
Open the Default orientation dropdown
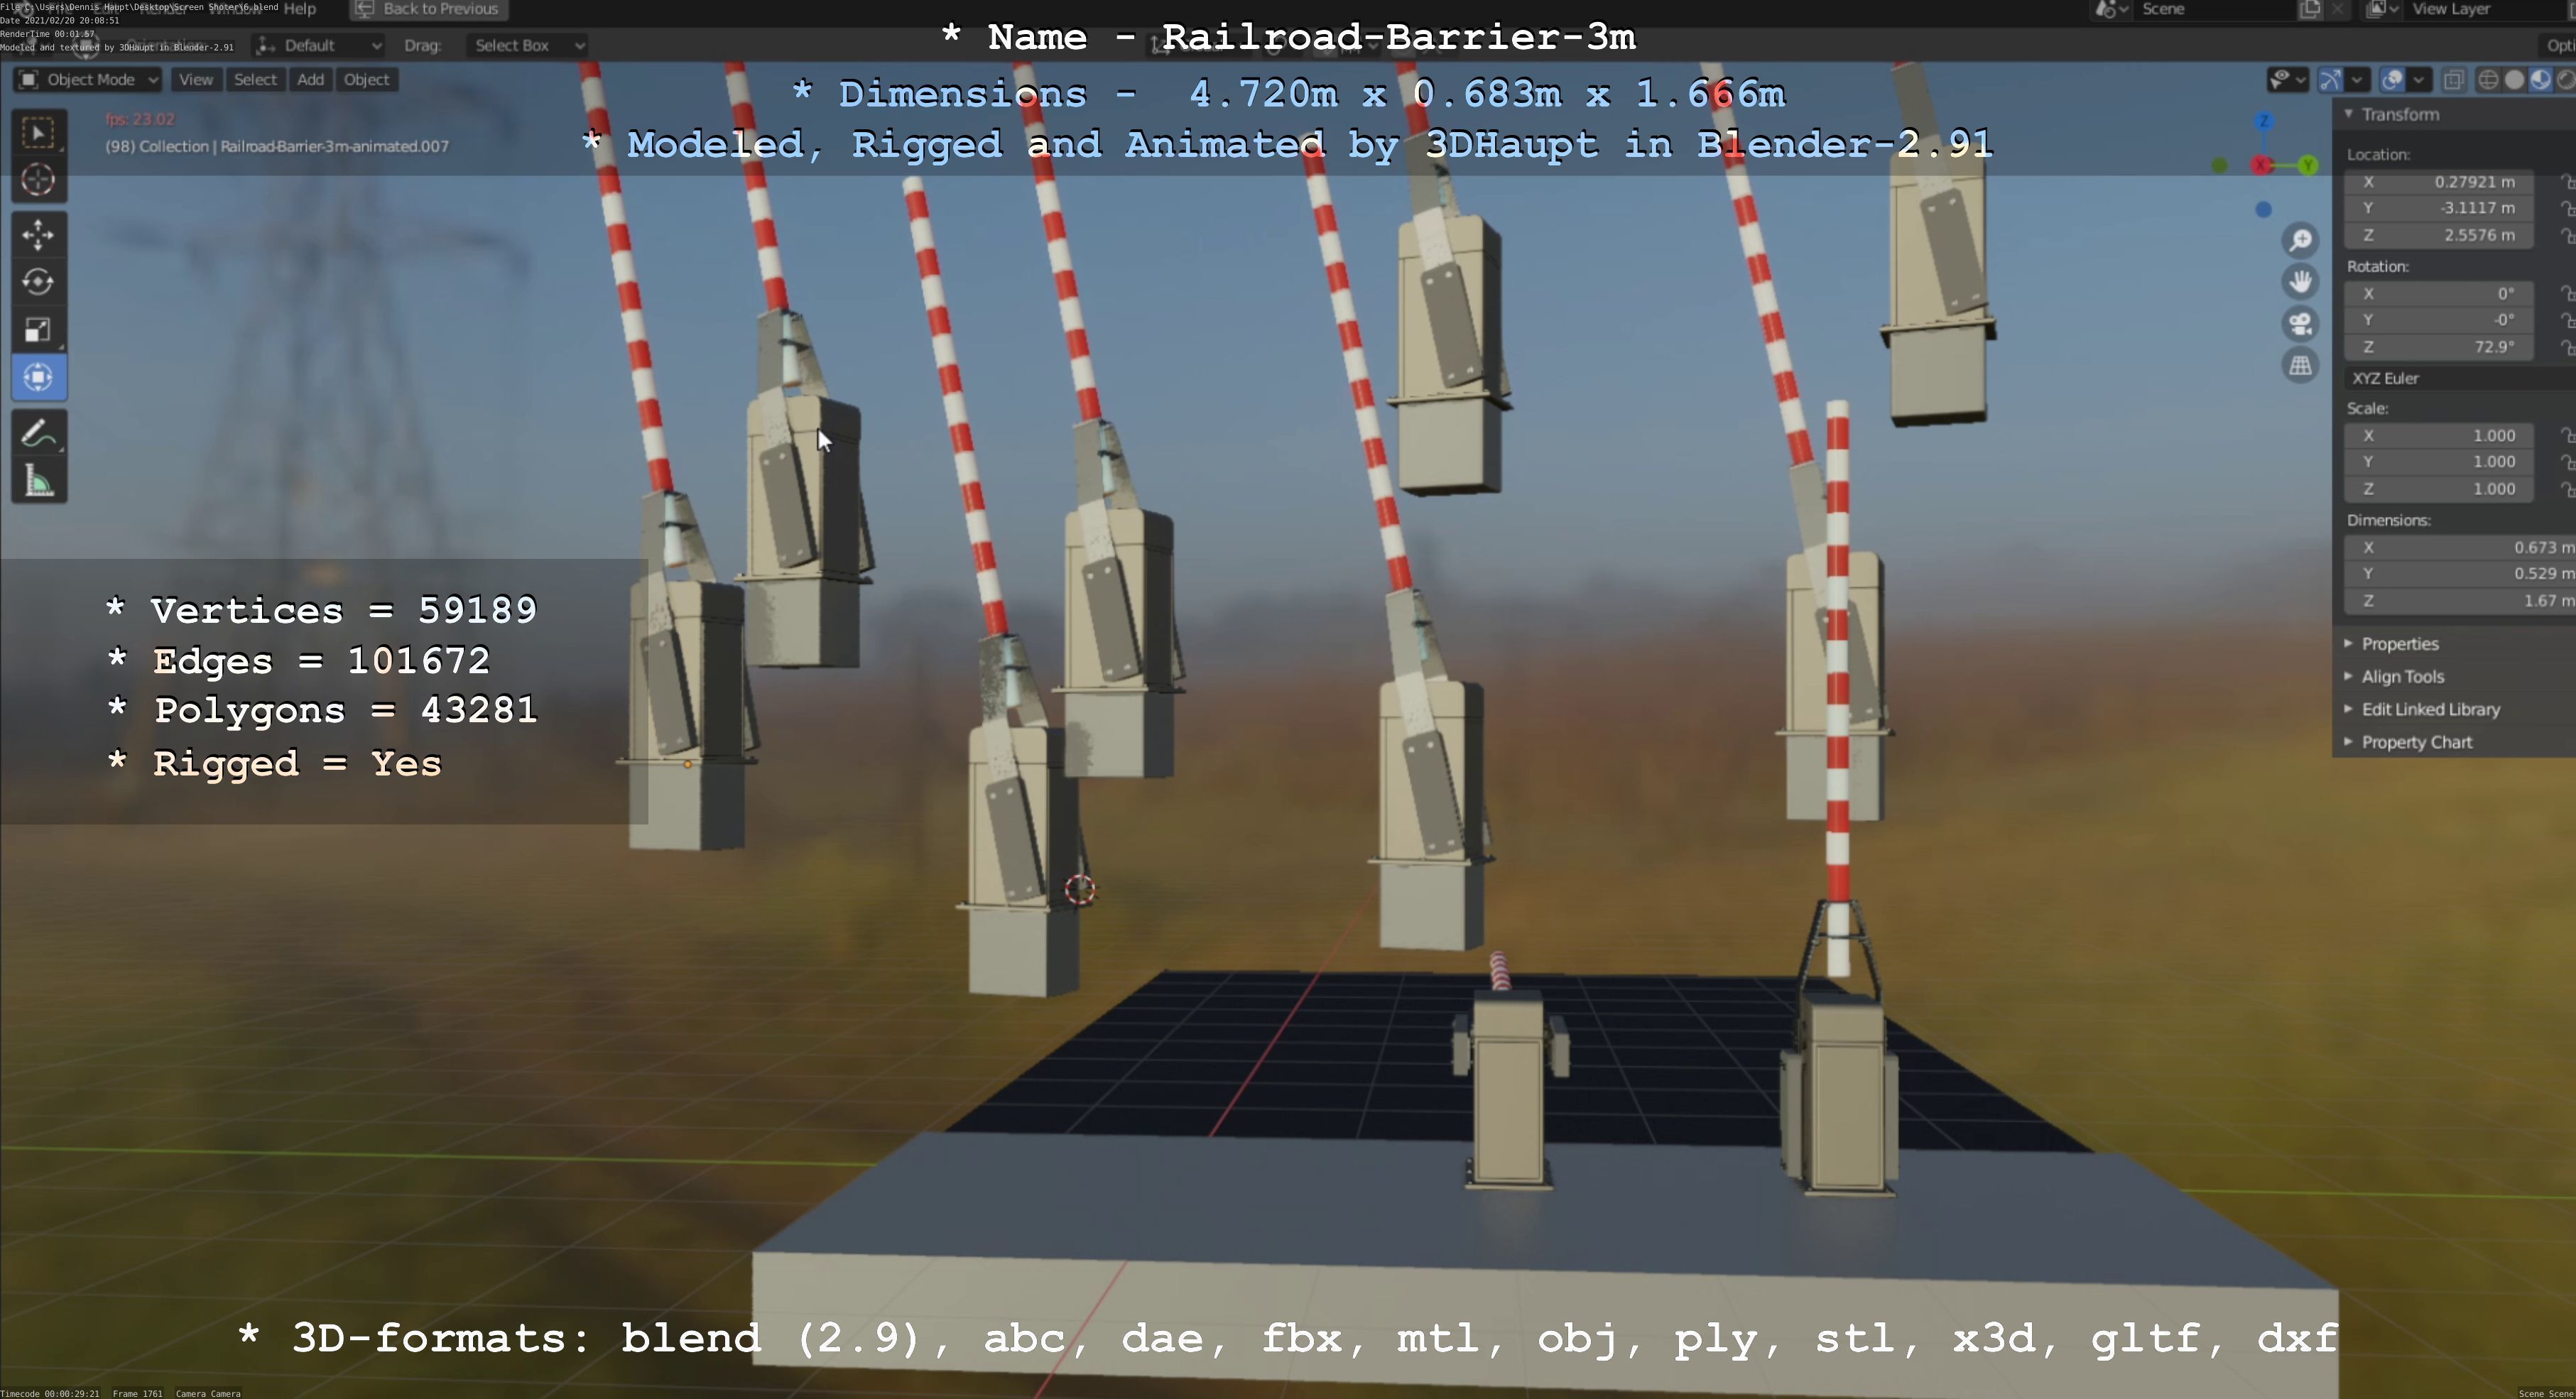(x=318, y=46)
